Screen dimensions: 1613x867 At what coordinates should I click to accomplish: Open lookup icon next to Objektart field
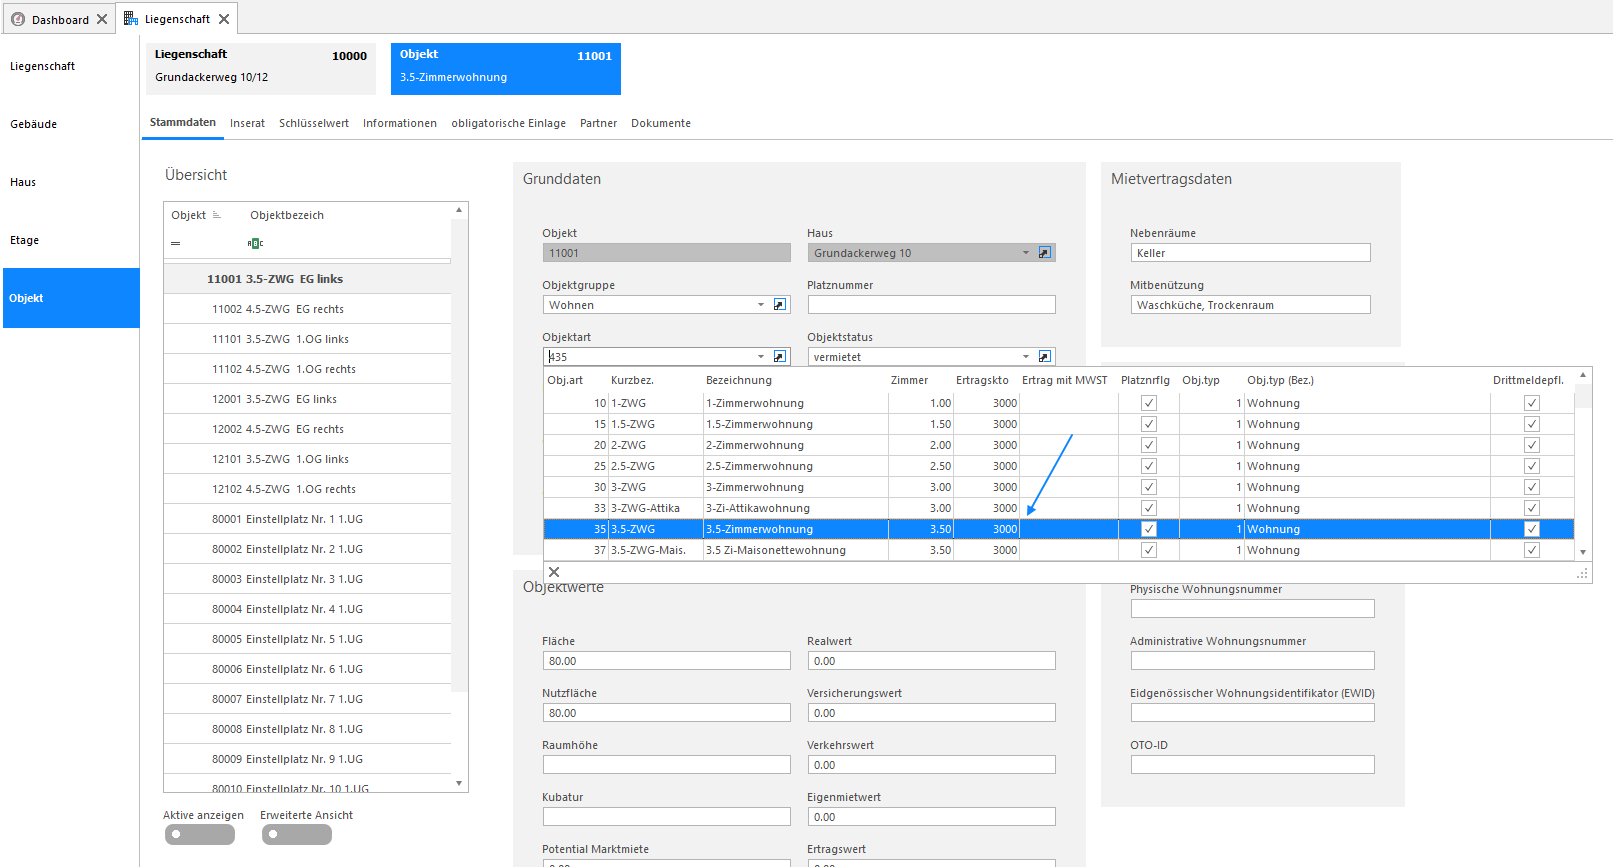[x=780, y=357]
